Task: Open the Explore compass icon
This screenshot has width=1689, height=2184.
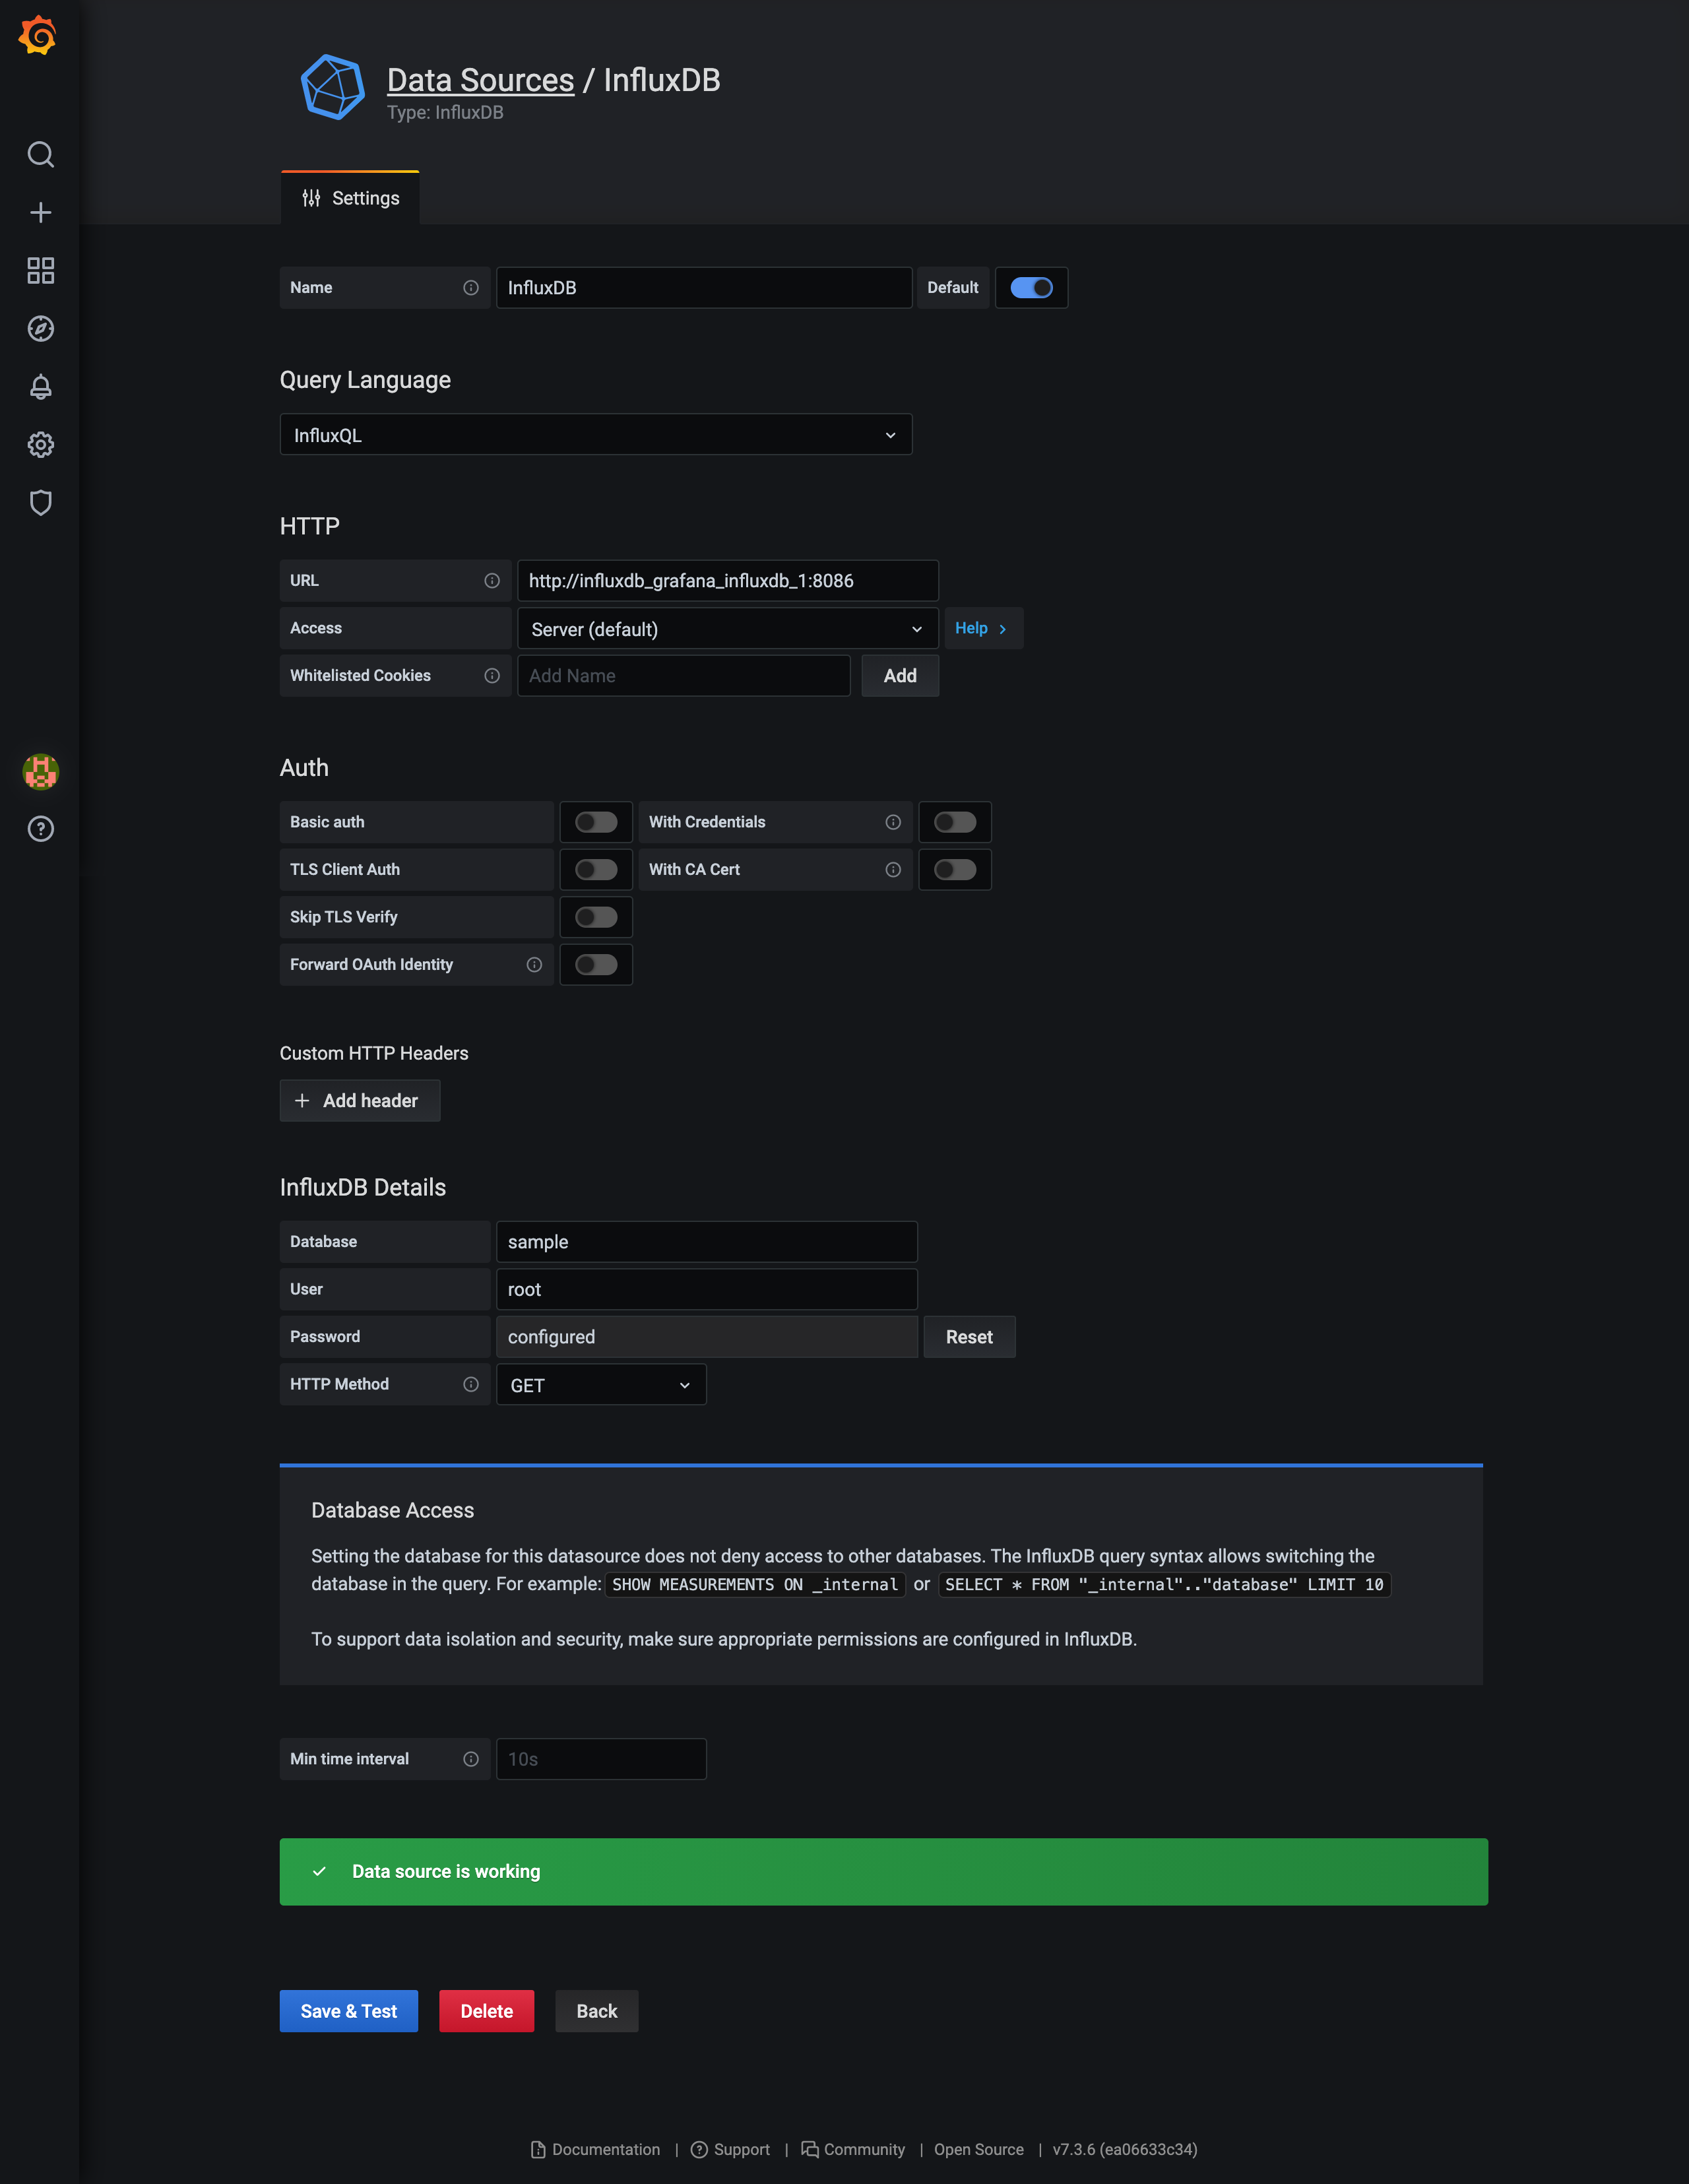Action: [x=40, y=328]
